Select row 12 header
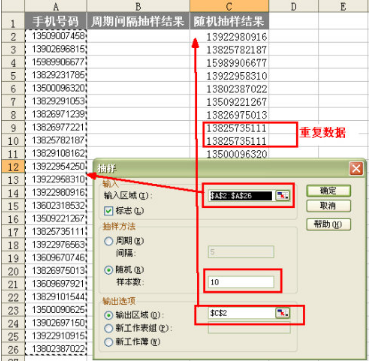The height and width of the screenshot is (362, 369). [12, 167]
